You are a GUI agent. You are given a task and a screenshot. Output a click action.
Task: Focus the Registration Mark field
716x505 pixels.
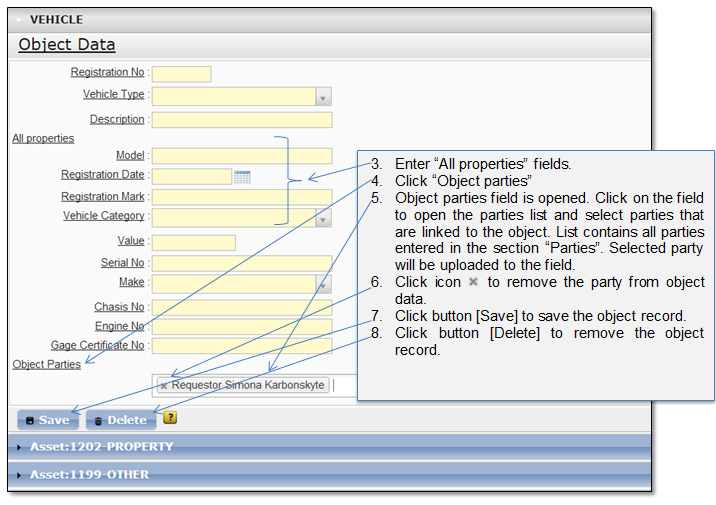point(242,197)
